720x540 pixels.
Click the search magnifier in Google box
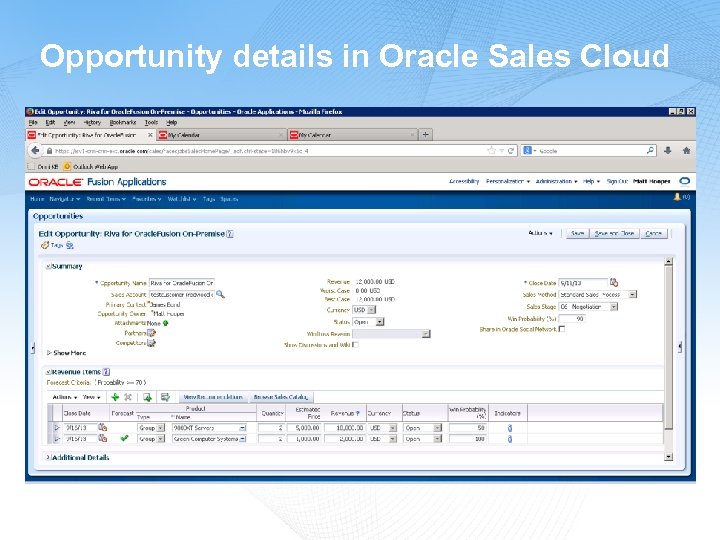[x=650, y=150]
